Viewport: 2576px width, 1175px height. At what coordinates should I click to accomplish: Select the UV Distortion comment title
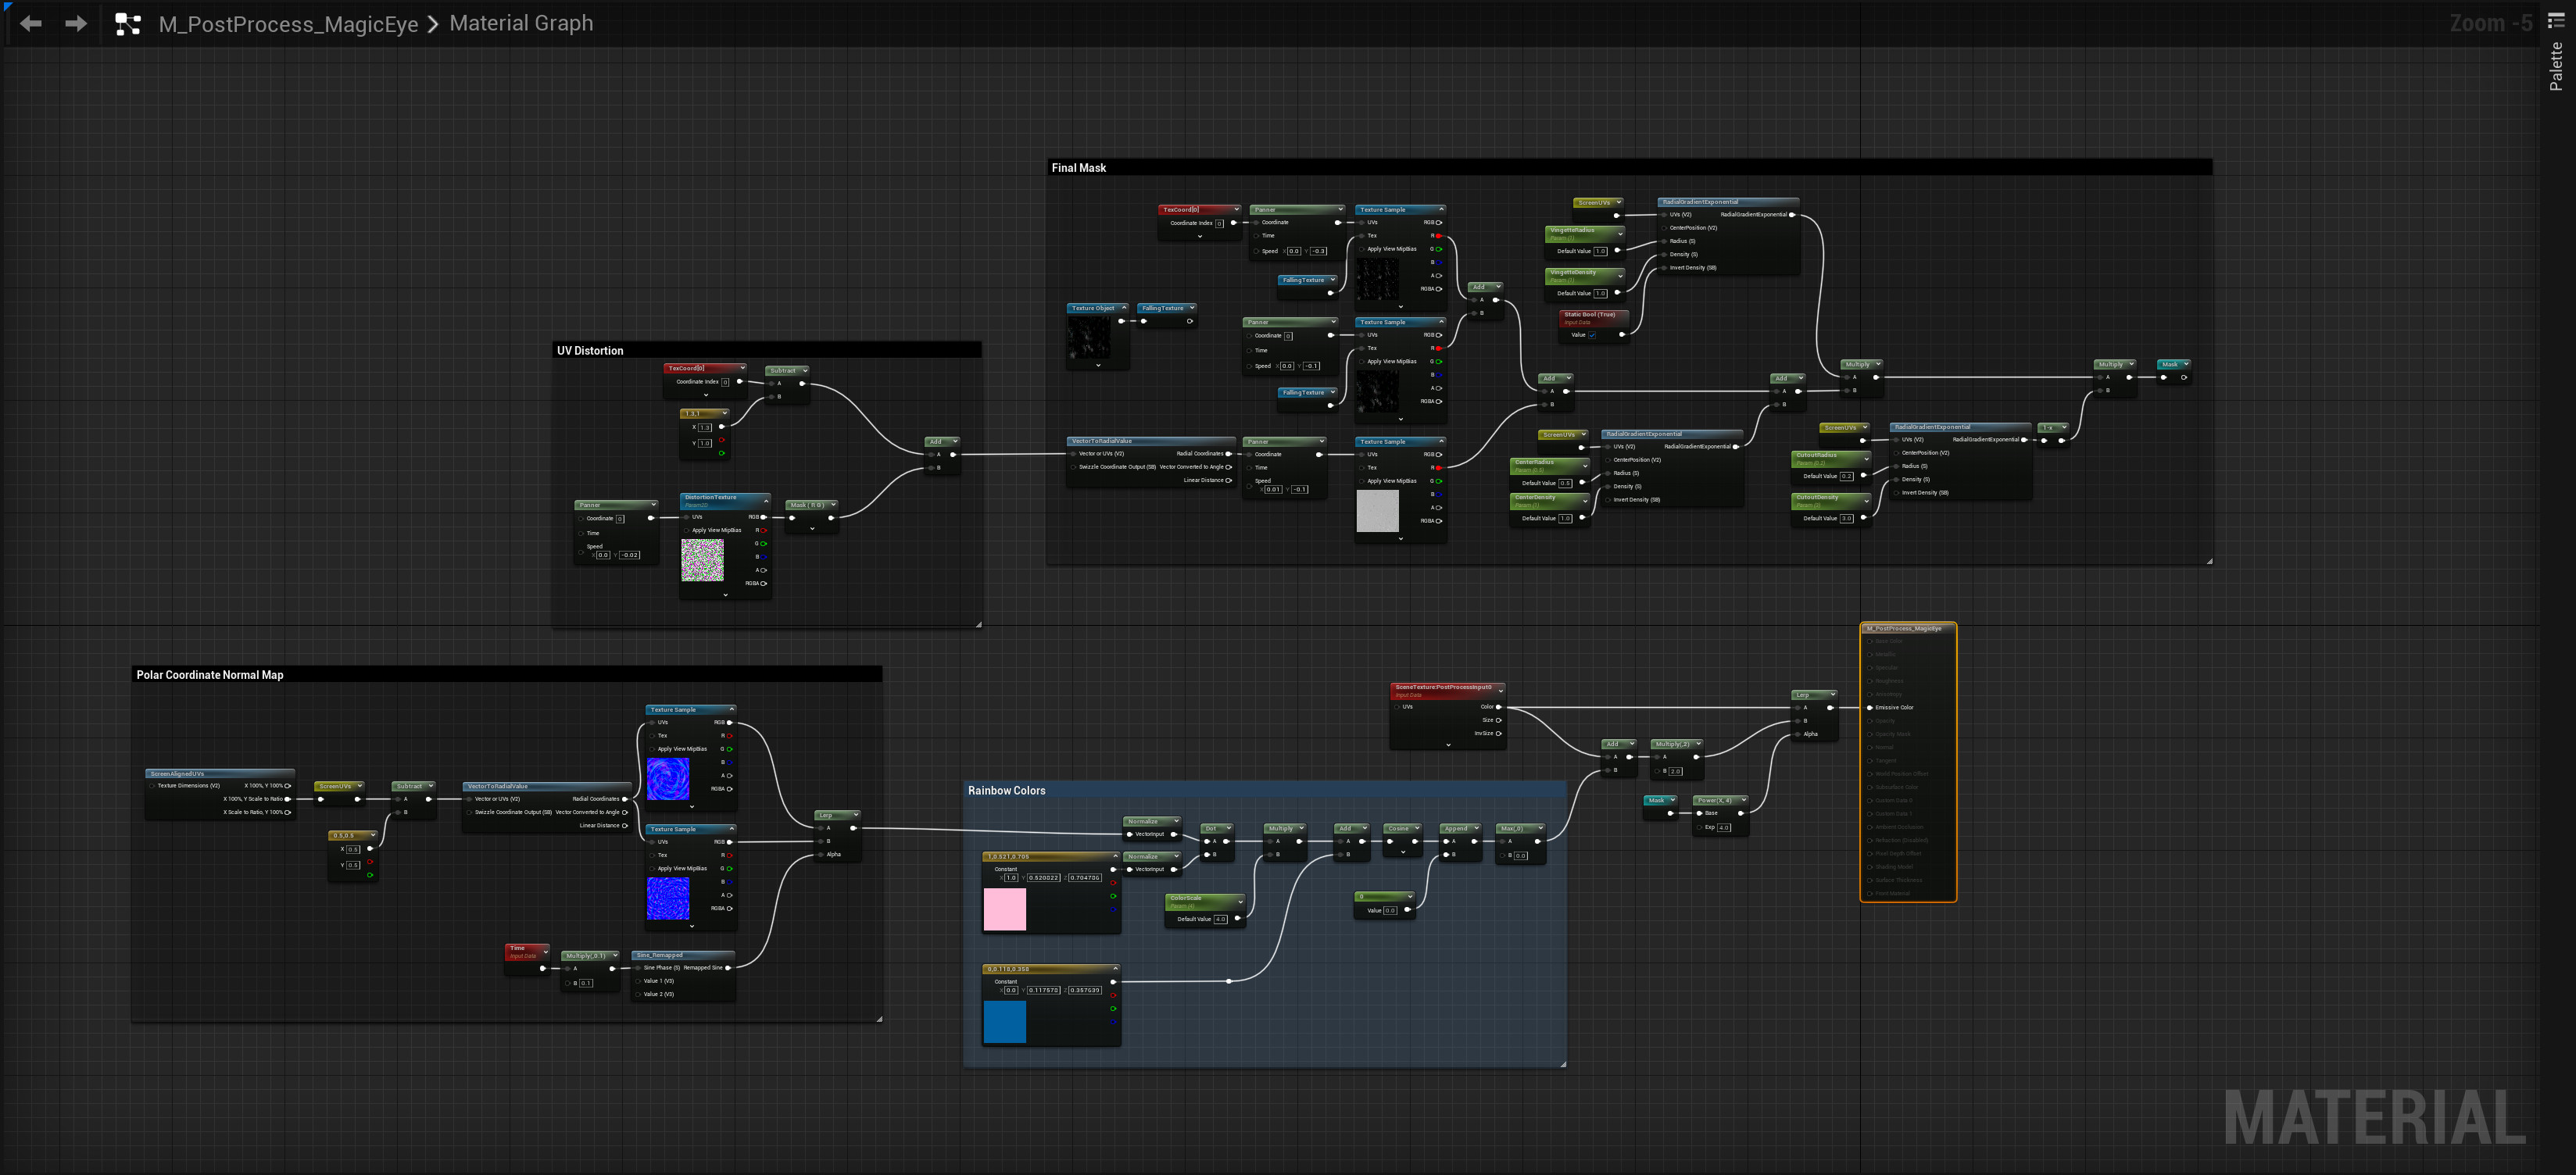[590, 351]
